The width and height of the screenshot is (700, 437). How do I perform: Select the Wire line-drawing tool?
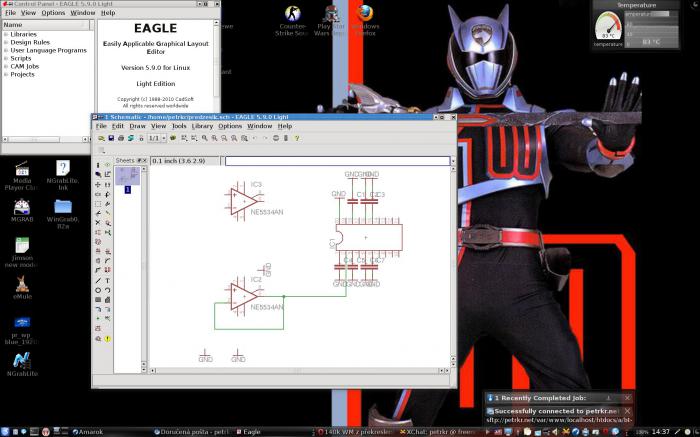pyautogui.click(x=98, y=280)
